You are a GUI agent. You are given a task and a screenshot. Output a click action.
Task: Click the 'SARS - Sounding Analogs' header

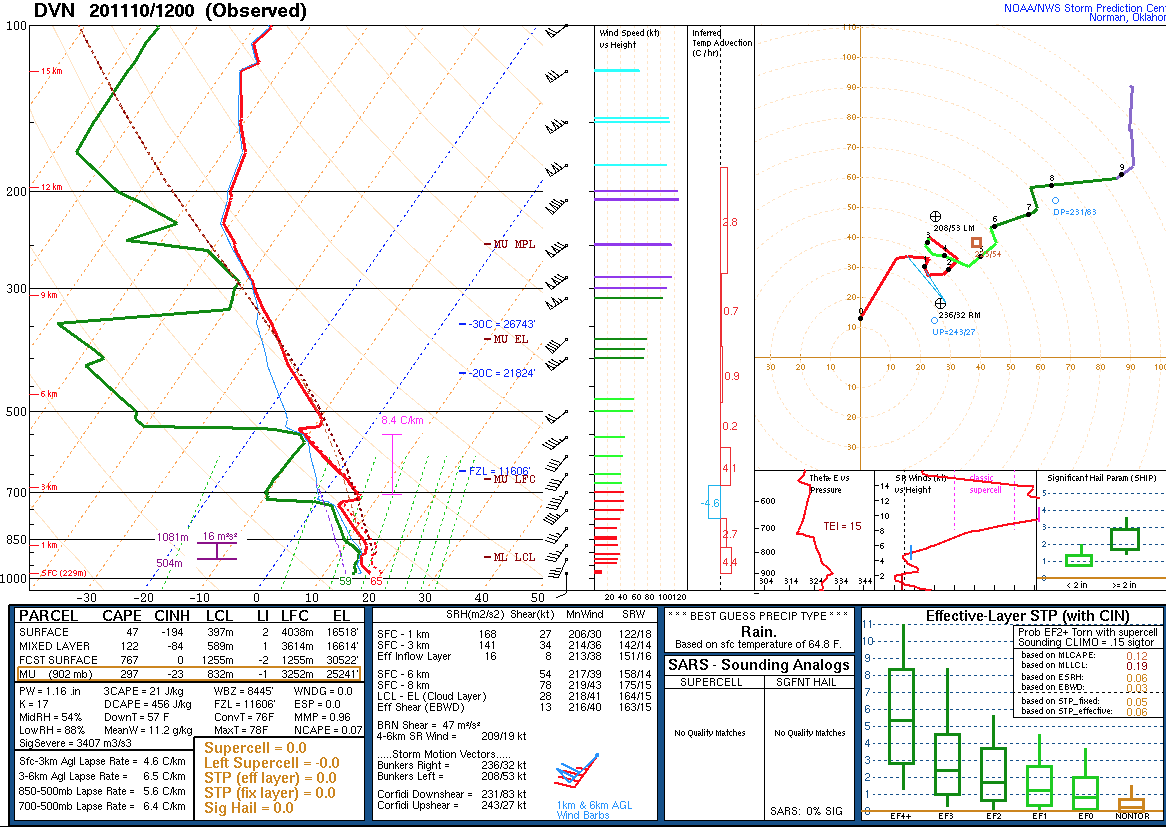pos(758,665)
